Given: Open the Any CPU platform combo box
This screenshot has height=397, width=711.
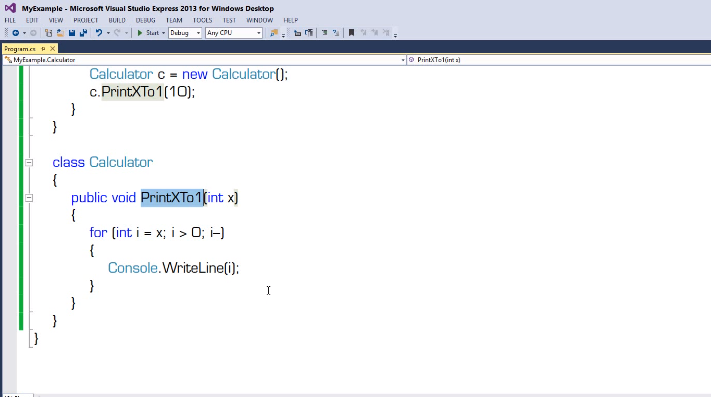Looking at the screenshot, I should (234, 33).
